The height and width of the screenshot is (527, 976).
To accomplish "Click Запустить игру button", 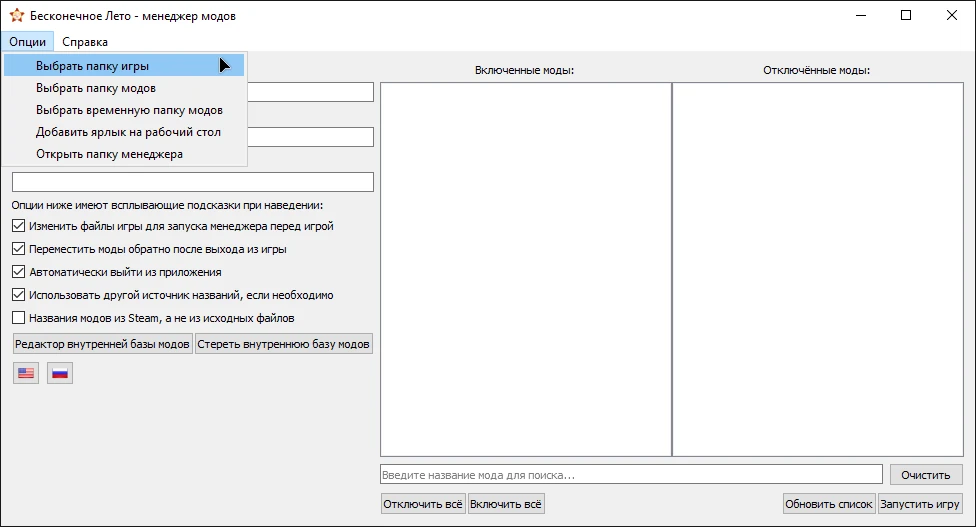I will coord(919,504).
